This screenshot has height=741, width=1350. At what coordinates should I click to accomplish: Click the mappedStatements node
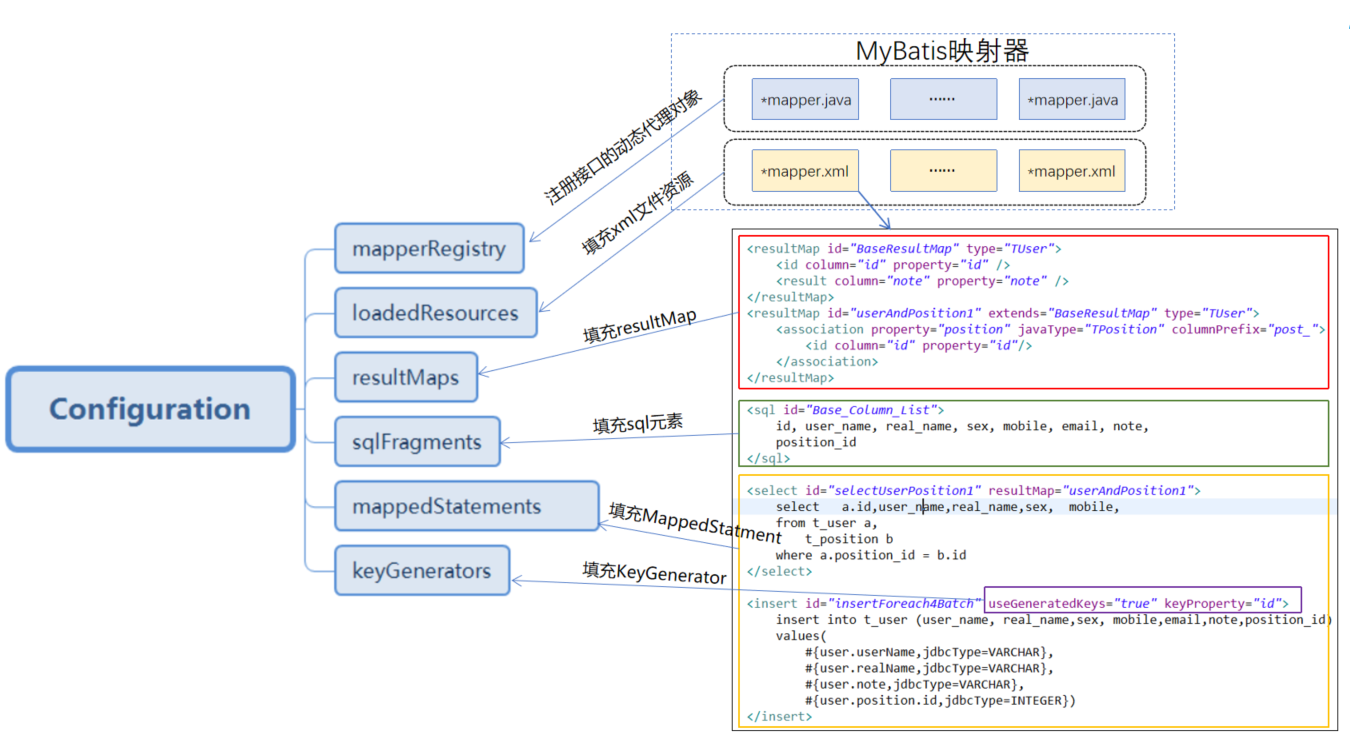467,506
